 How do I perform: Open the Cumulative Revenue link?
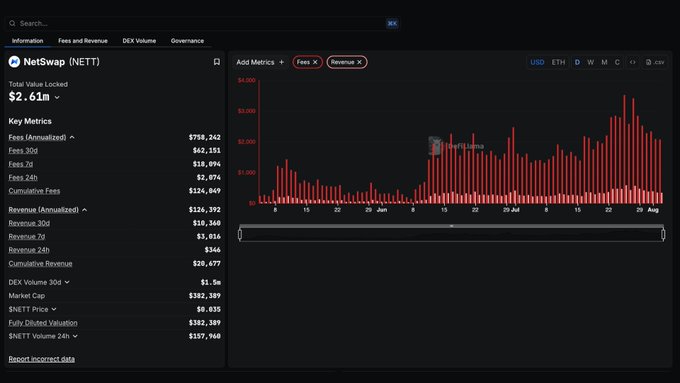pos(40,263)
